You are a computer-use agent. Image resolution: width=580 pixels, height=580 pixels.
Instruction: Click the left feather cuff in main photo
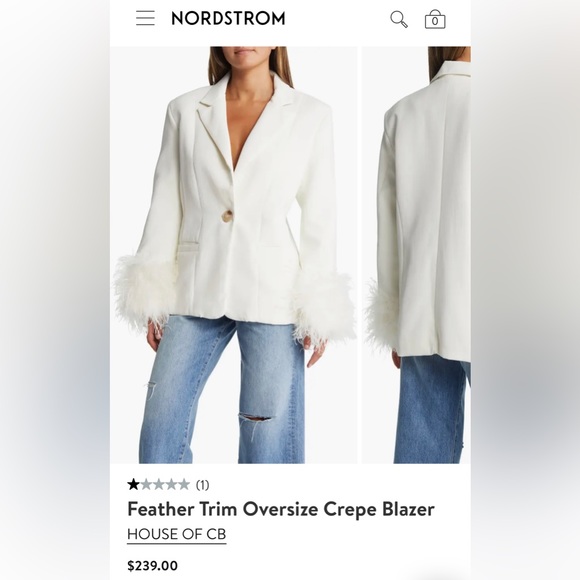click(x=144, y=289)
